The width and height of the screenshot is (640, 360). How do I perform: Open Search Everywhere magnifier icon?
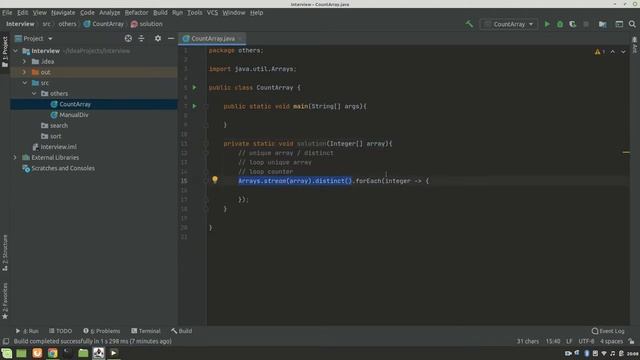(632, 24)
